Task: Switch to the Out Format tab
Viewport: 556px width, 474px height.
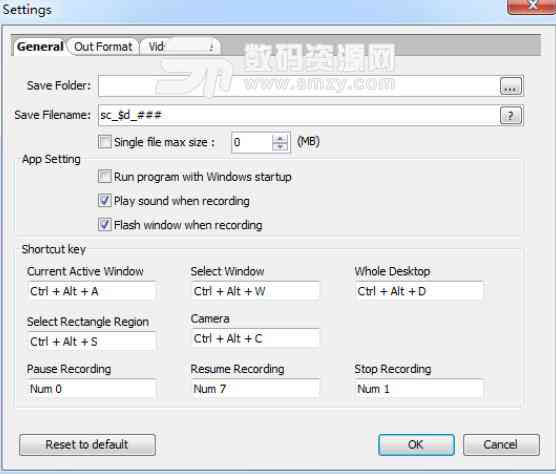Action: pyautogui.click(x=103, y=47)
